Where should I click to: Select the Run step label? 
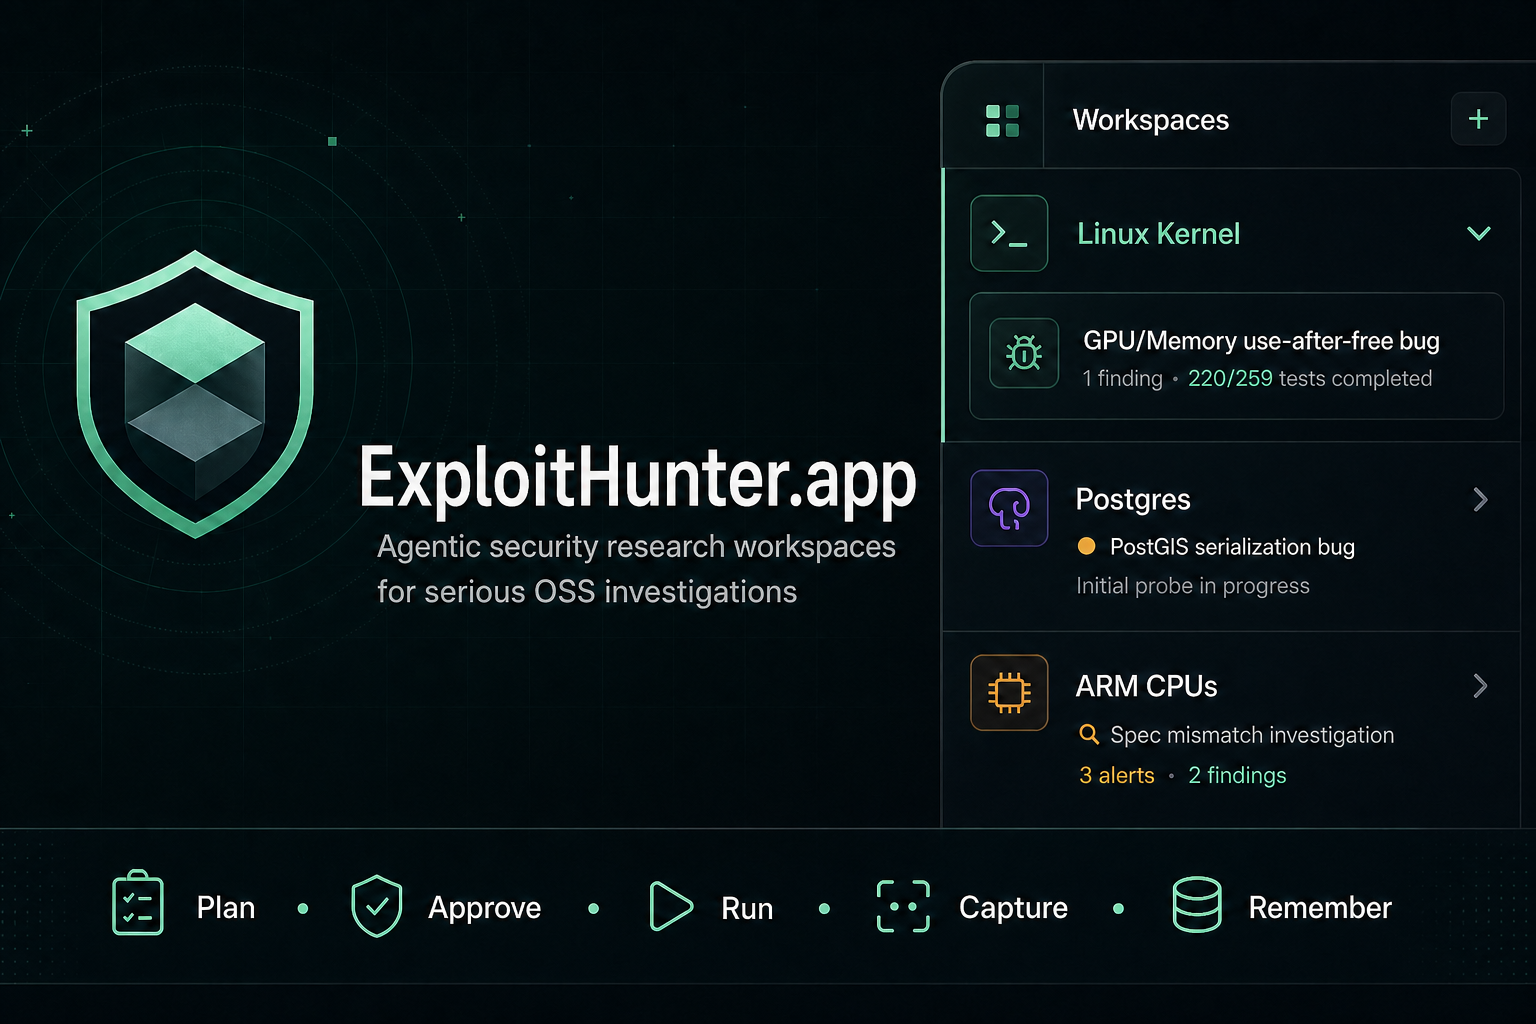click(747, 909)
